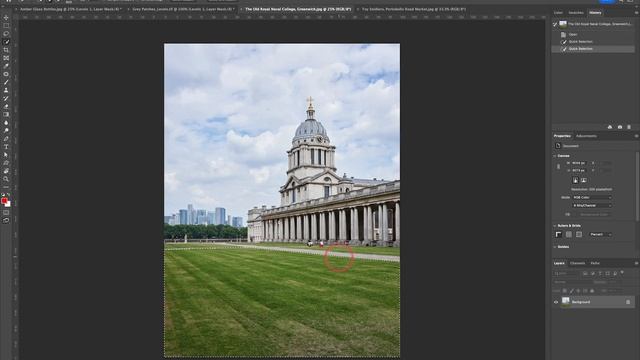Collapse the Rulers & Grids section

(x=555, y=226)
